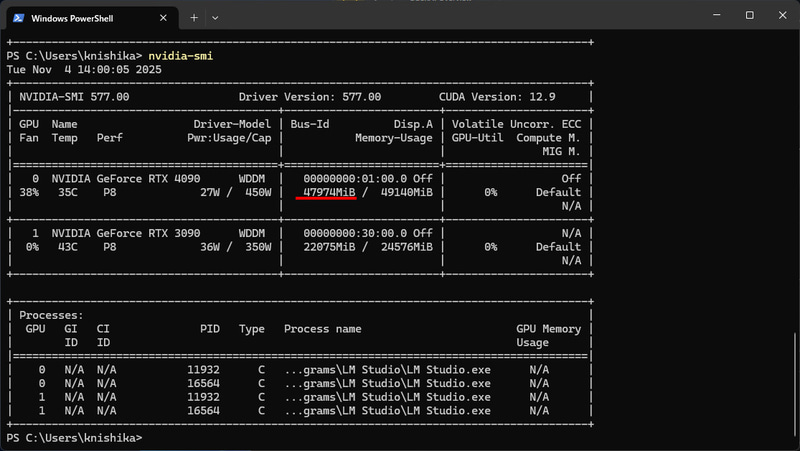Click the 47974MiB memory usage value

point(329,192)
